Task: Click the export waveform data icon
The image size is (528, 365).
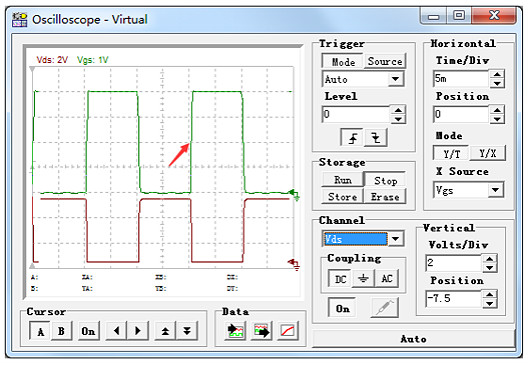Action: (x=262, y=331)
